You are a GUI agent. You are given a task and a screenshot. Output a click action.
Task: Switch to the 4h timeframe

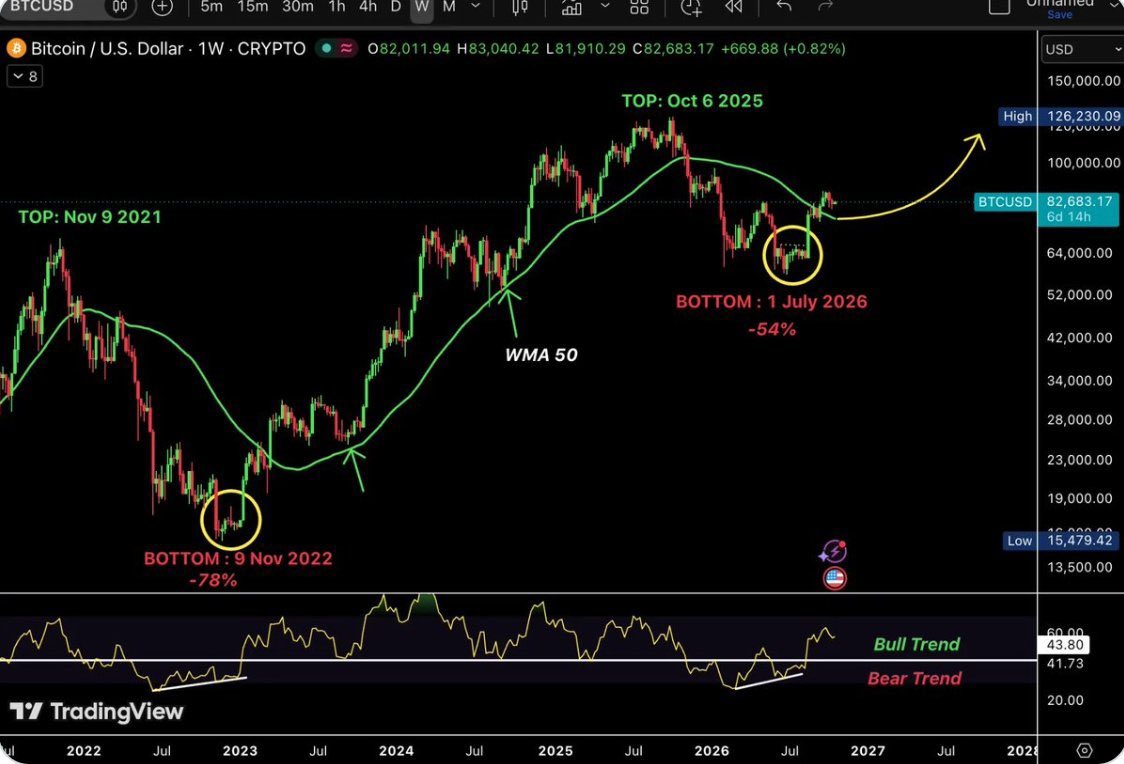pyautogui.click(x=368, y=6)
